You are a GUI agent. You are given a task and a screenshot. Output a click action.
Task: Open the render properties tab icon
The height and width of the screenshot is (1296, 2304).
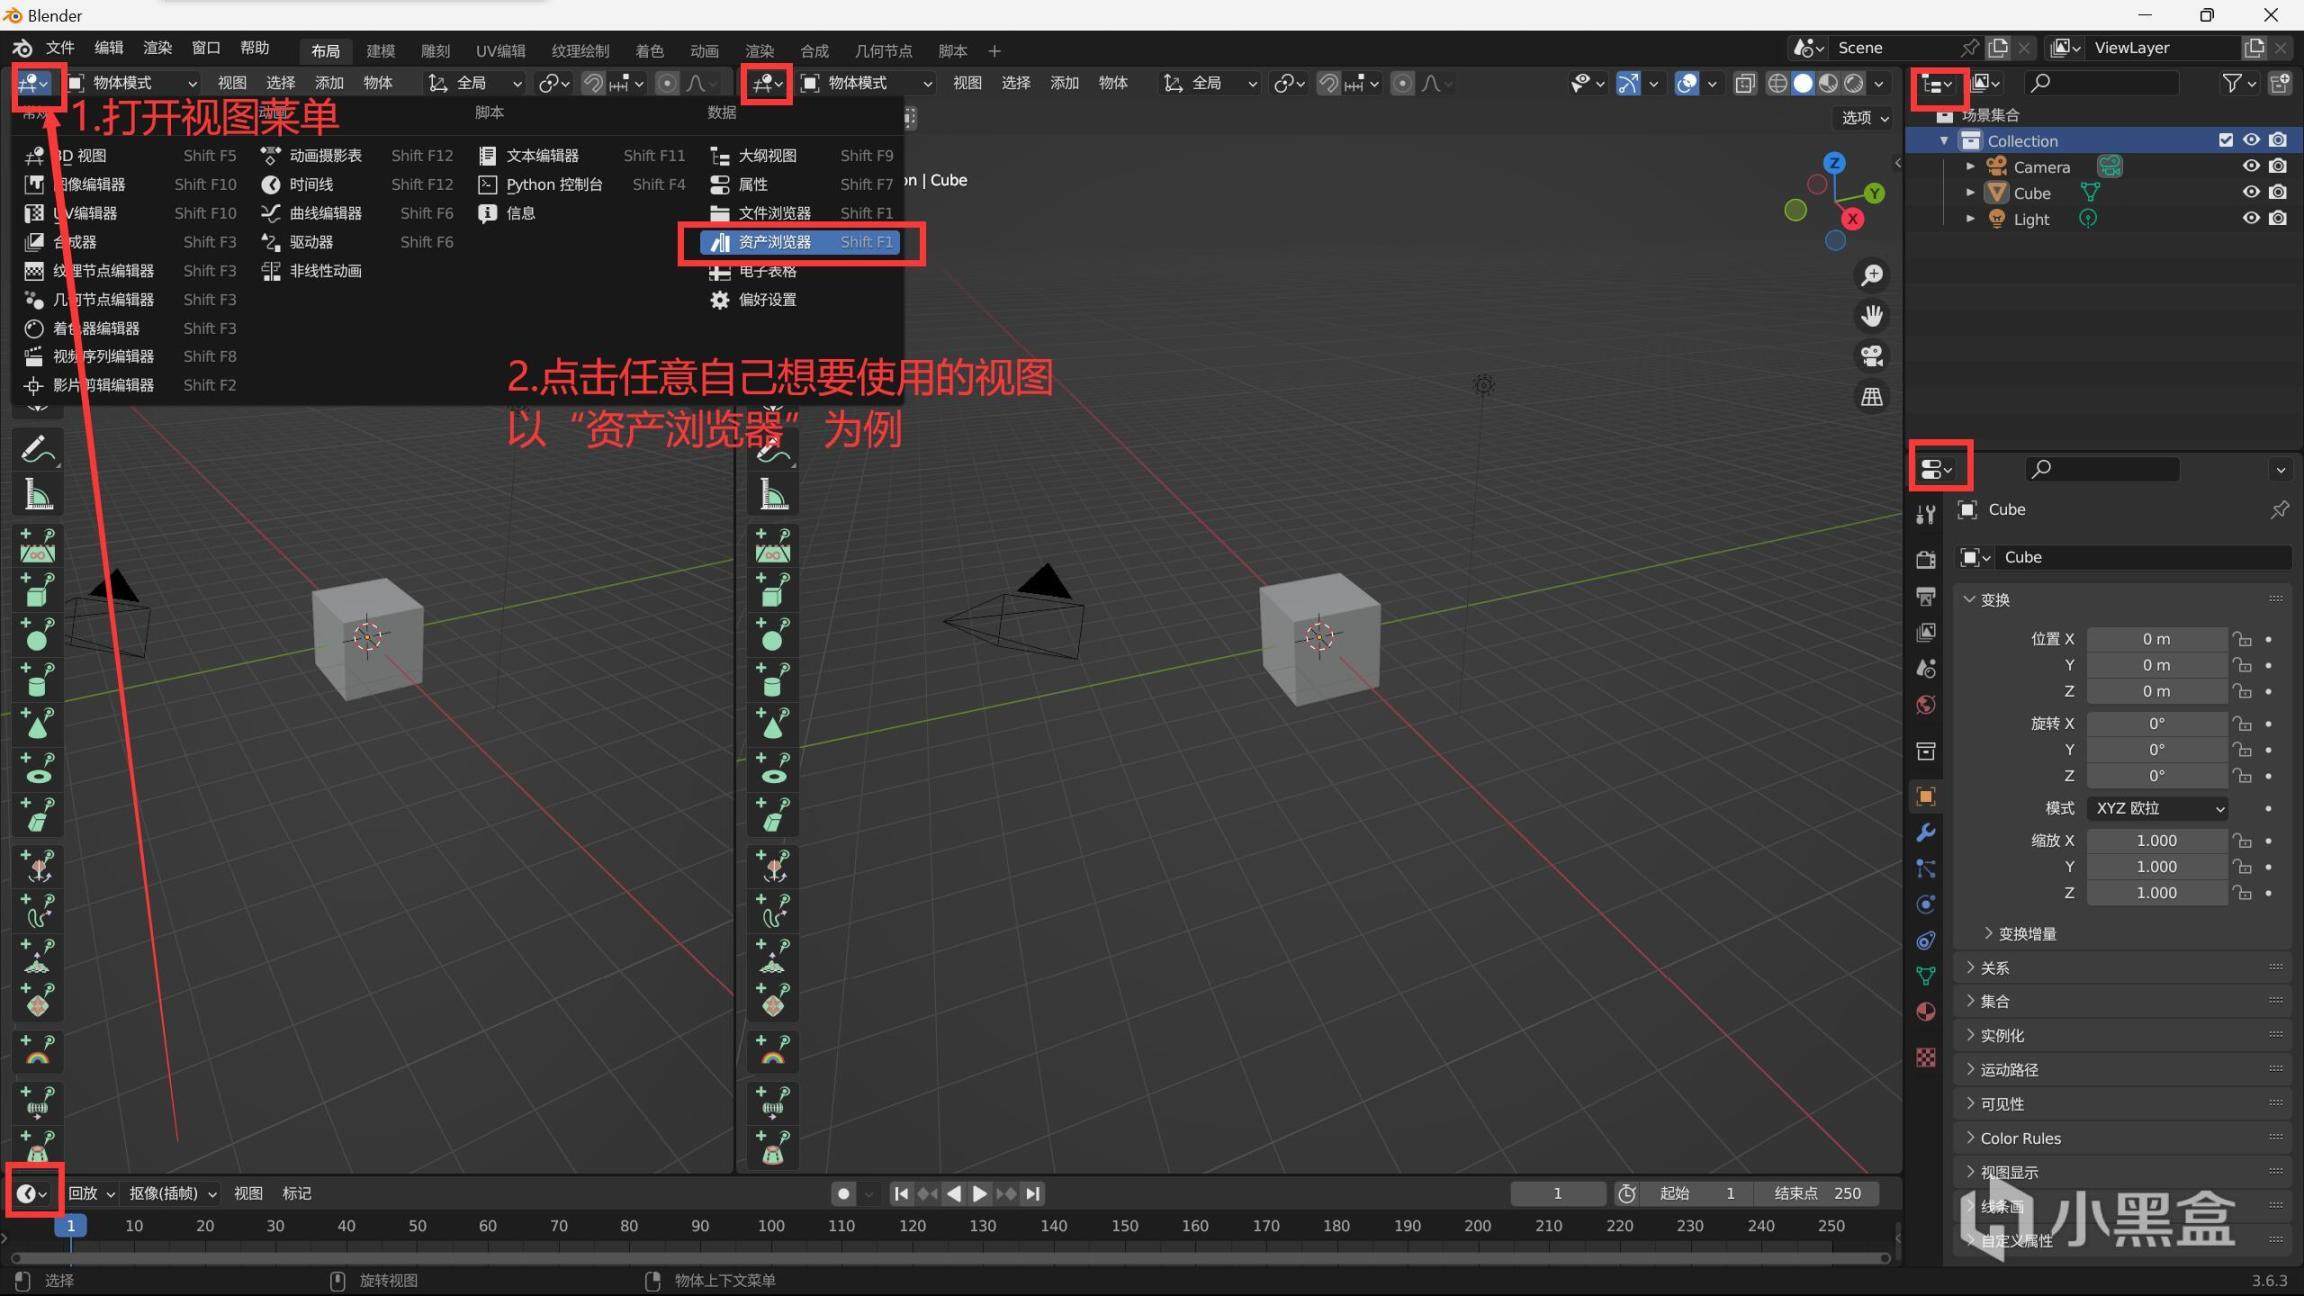click(x=1925, y=559)
